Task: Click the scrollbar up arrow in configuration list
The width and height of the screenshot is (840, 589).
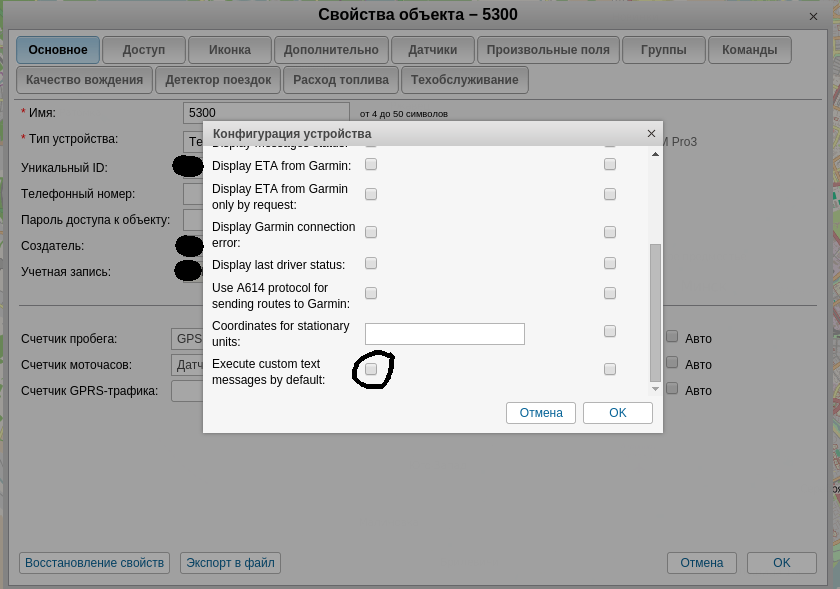Action: point(656,149)
